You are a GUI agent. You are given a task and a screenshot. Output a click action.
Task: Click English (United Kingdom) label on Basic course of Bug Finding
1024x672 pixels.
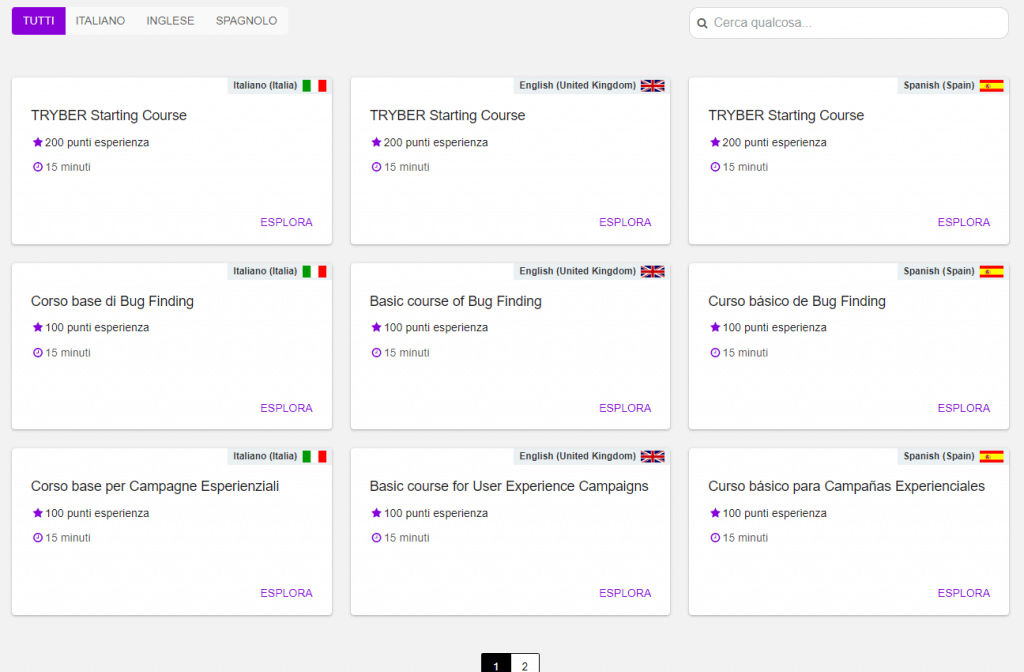577,271
